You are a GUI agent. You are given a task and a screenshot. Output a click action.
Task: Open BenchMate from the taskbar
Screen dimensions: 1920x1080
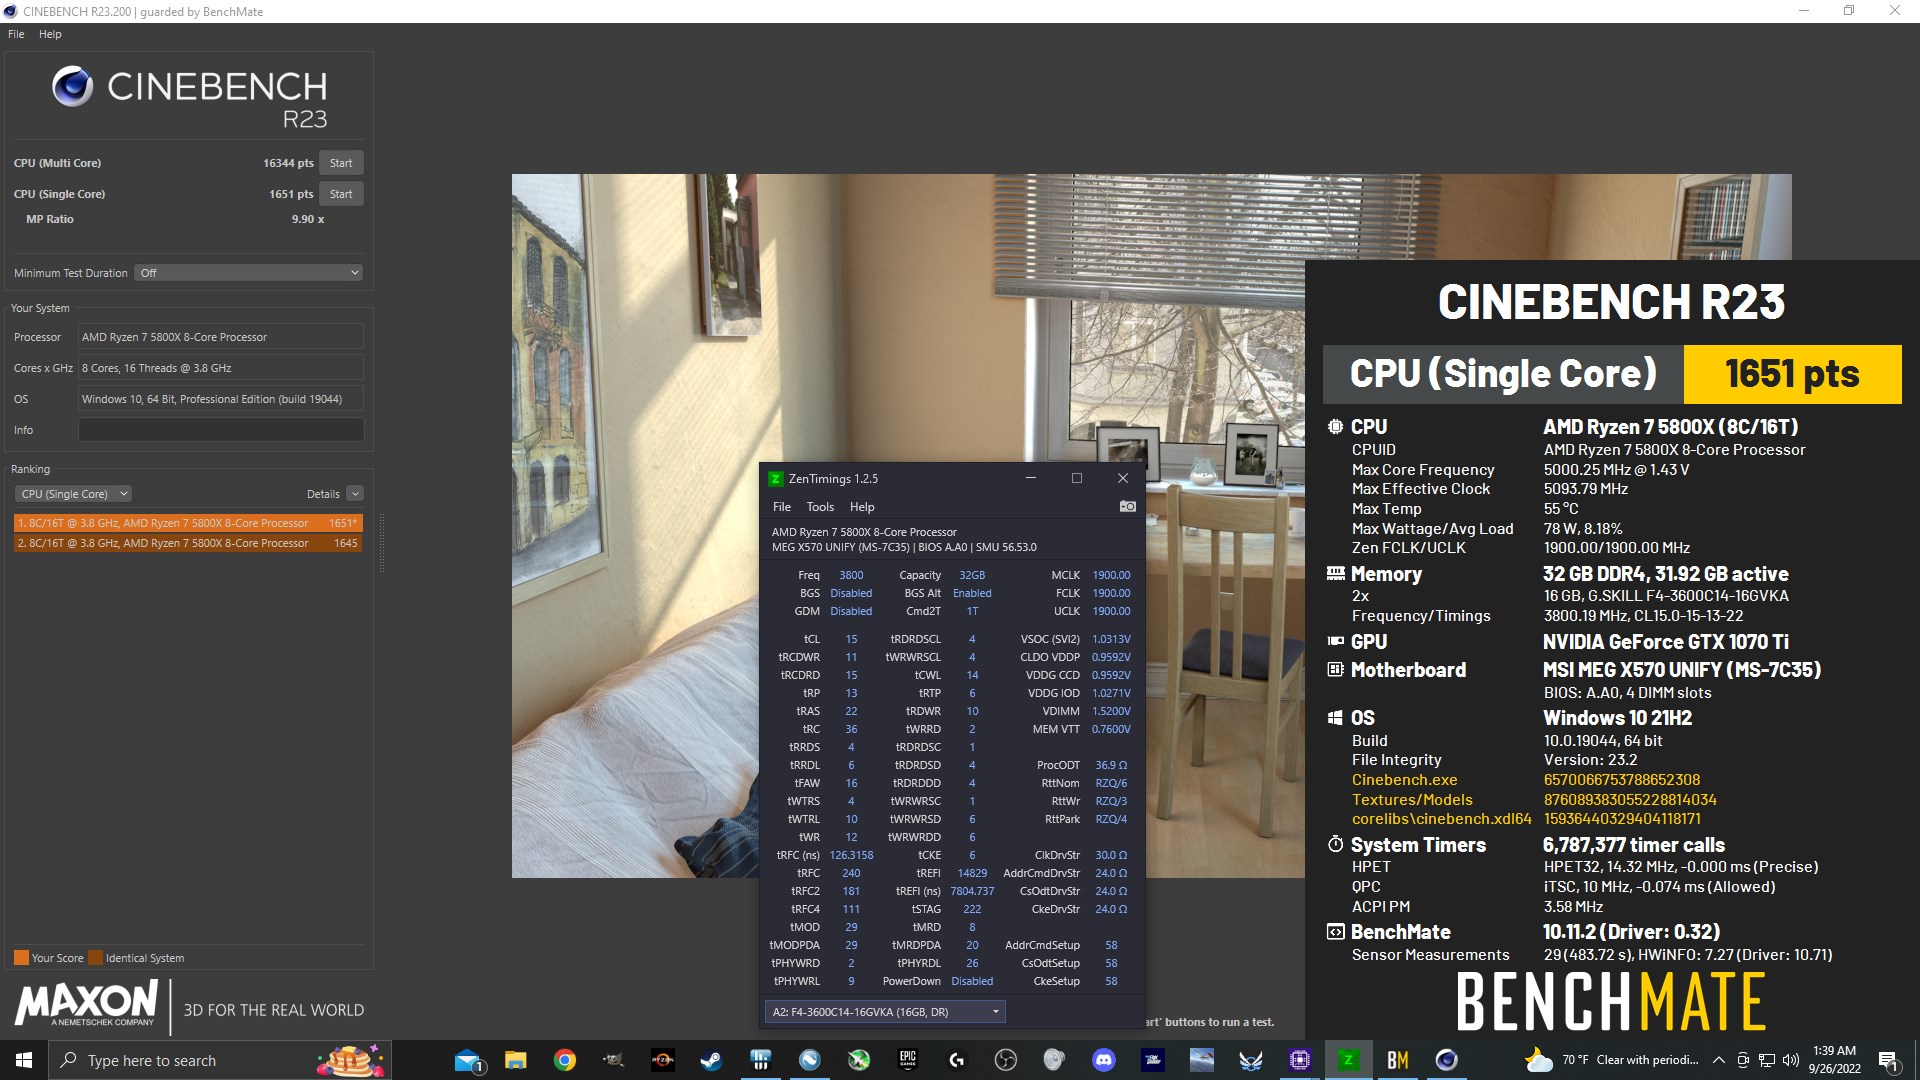pos(1397,1060)
